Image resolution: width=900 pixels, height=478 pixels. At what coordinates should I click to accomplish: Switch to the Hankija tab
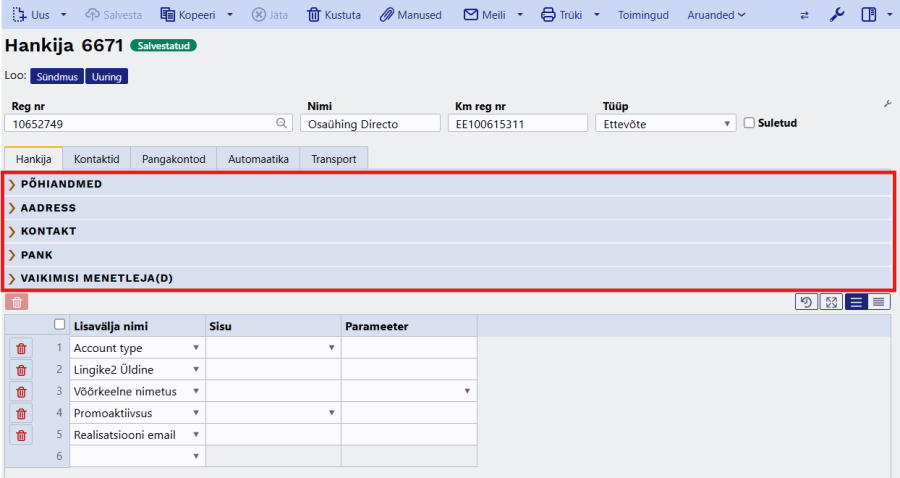[33, 159]
